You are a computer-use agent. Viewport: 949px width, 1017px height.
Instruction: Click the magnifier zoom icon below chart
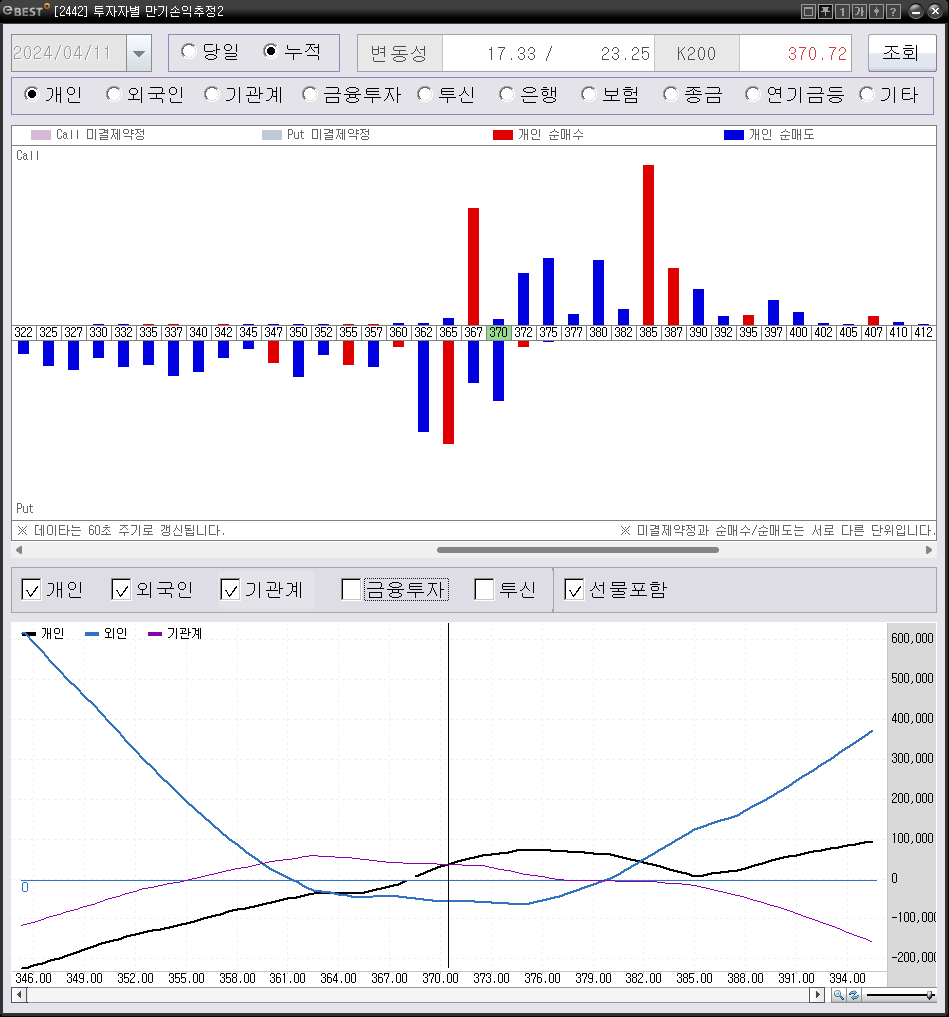point(838,994)
